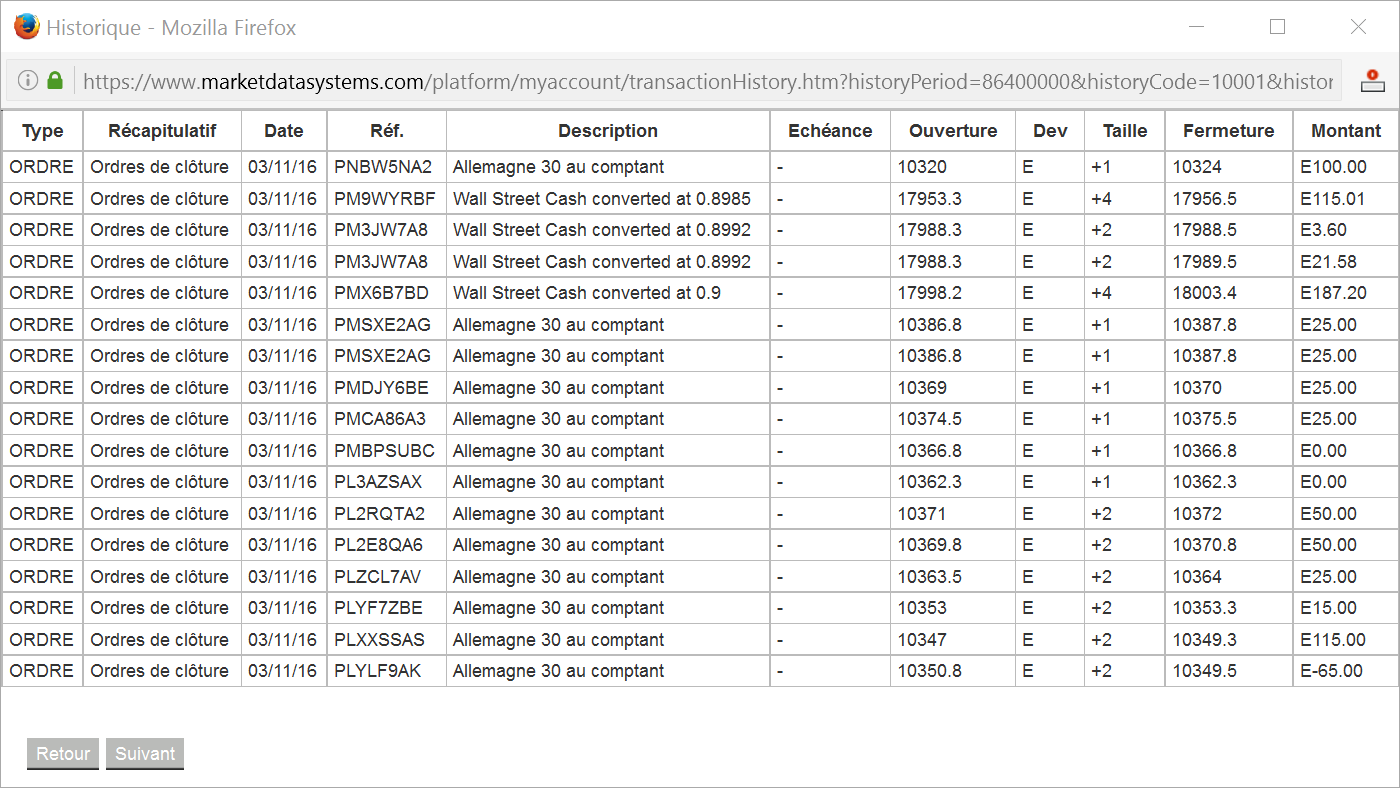Click amount E3.60
Image resolution: width=1400 pixels, height=788 pixels.
pyautogui.click(x=1324, y=230)
